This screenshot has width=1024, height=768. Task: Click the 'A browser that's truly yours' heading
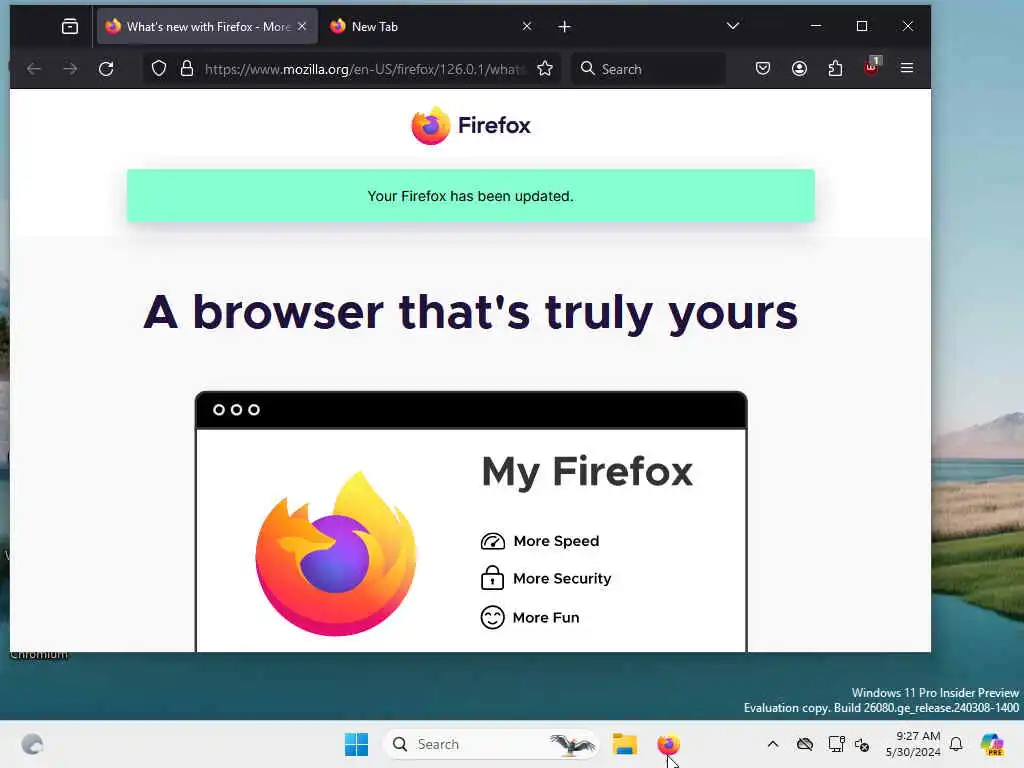471,312
